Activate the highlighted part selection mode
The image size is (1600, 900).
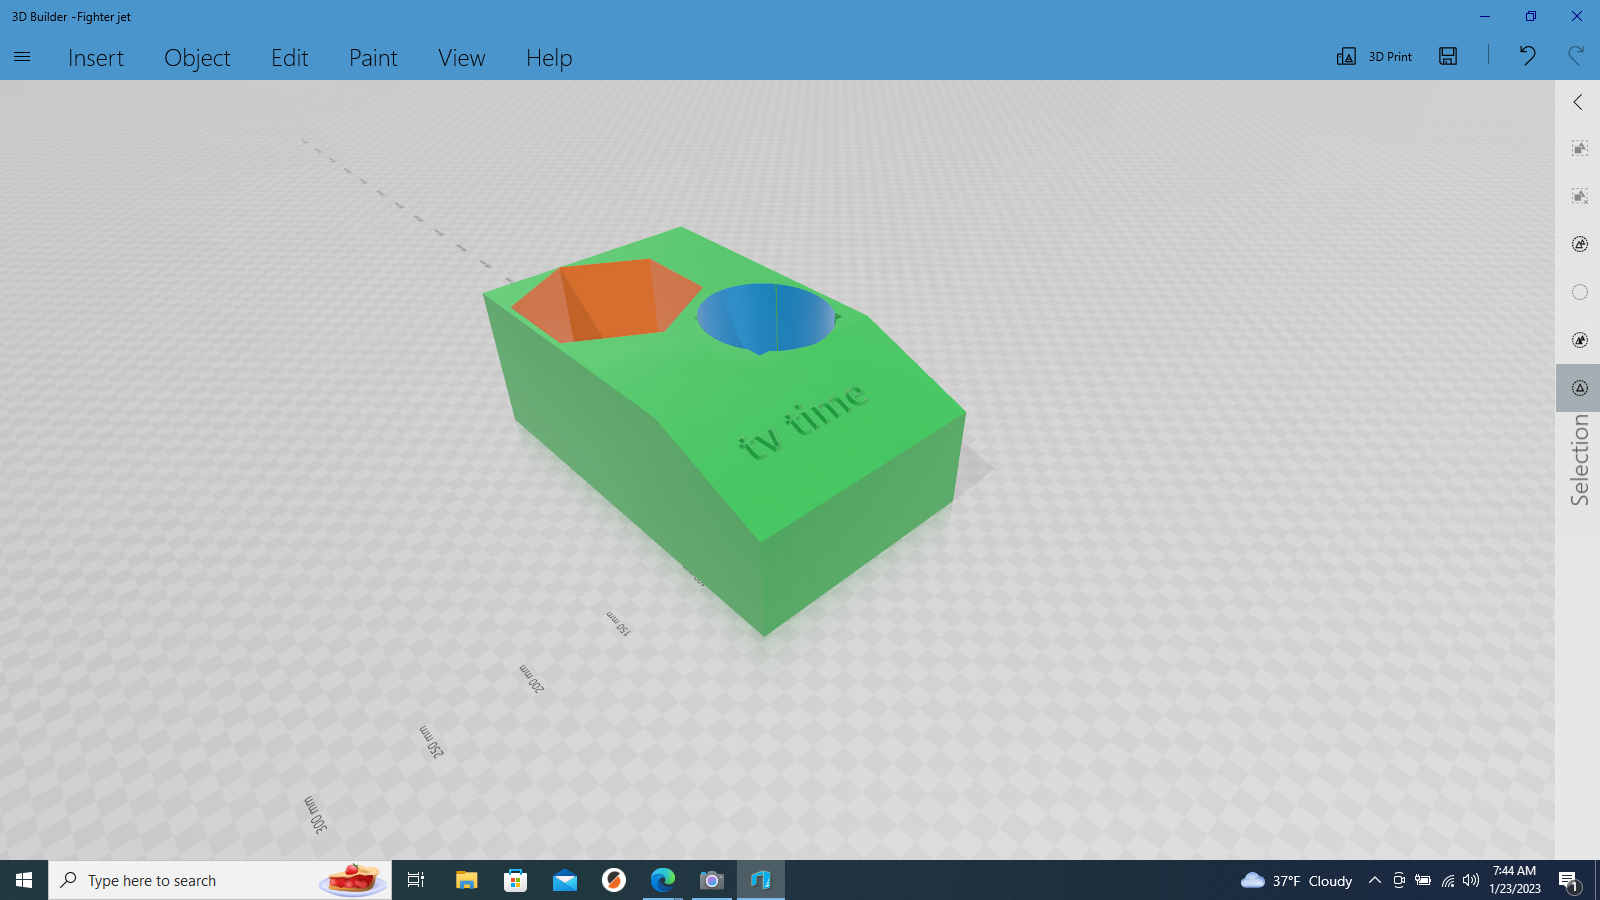[1578, 388]
